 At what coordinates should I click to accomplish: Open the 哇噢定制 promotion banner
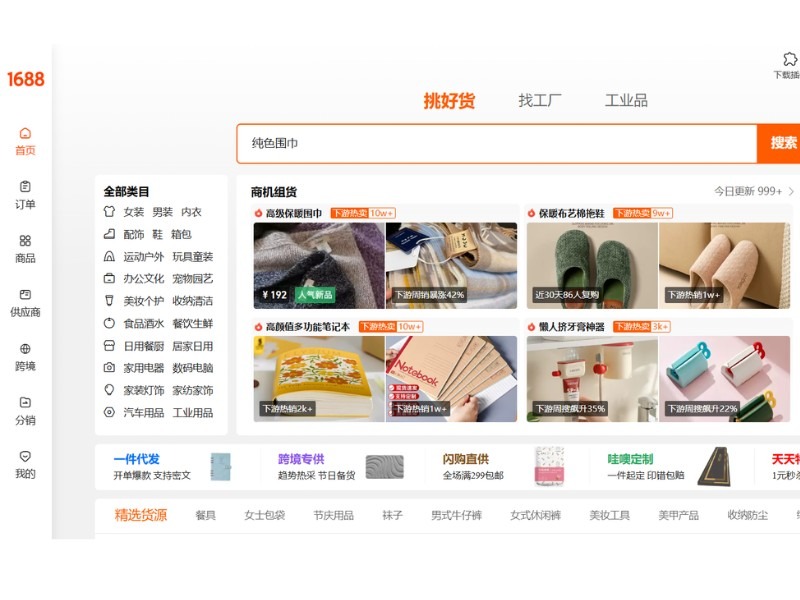[669, 467]
